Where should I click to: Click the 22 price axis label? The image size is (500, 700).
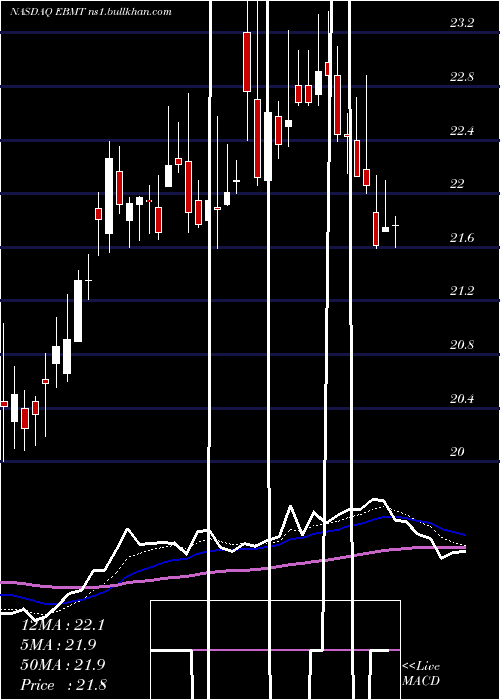click(x=457, y=184)
